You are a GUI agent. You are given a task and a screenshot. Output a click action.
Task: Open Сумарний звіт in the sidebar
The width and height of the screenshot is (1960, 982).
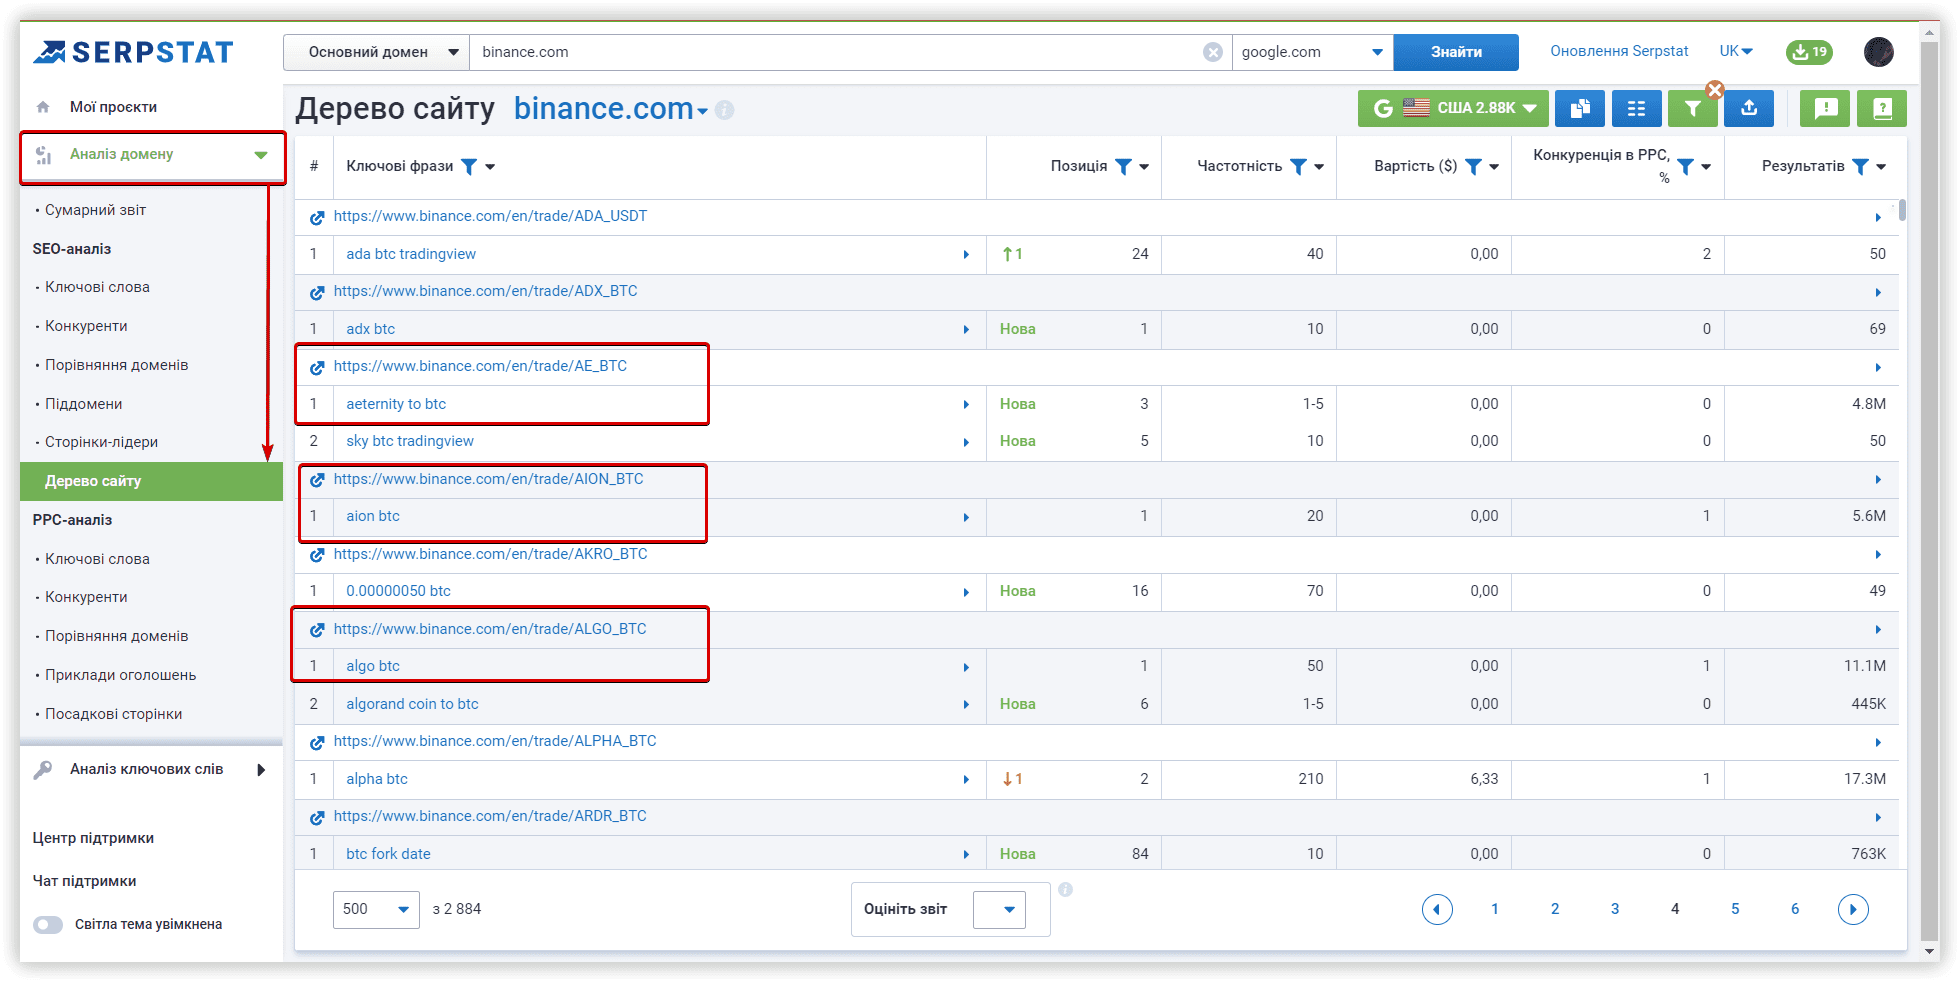point(95,210)
